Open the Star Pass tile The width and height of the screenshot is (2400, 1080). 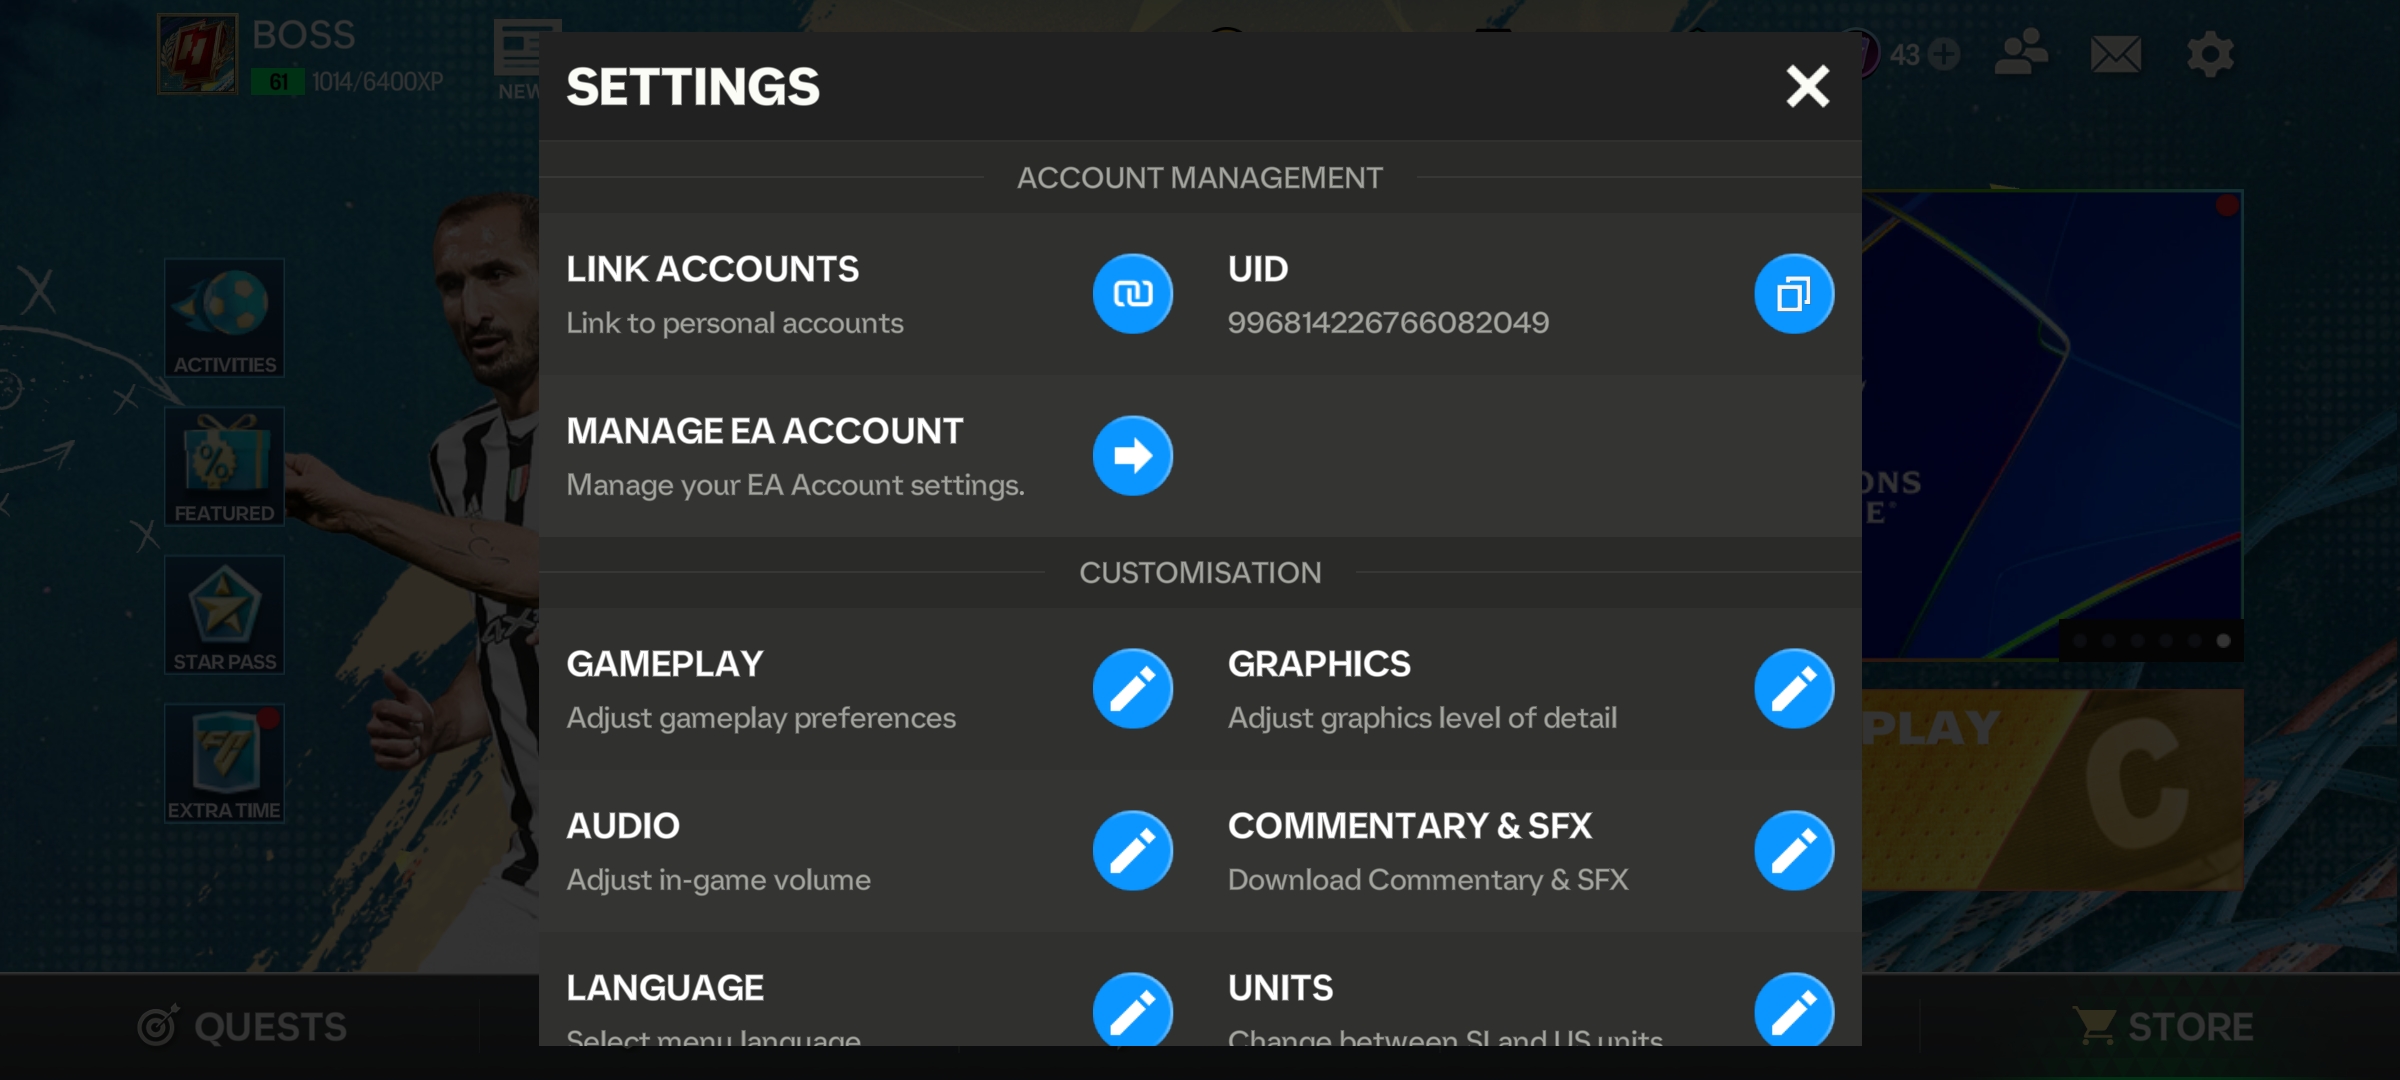click(x=224, y=615)
